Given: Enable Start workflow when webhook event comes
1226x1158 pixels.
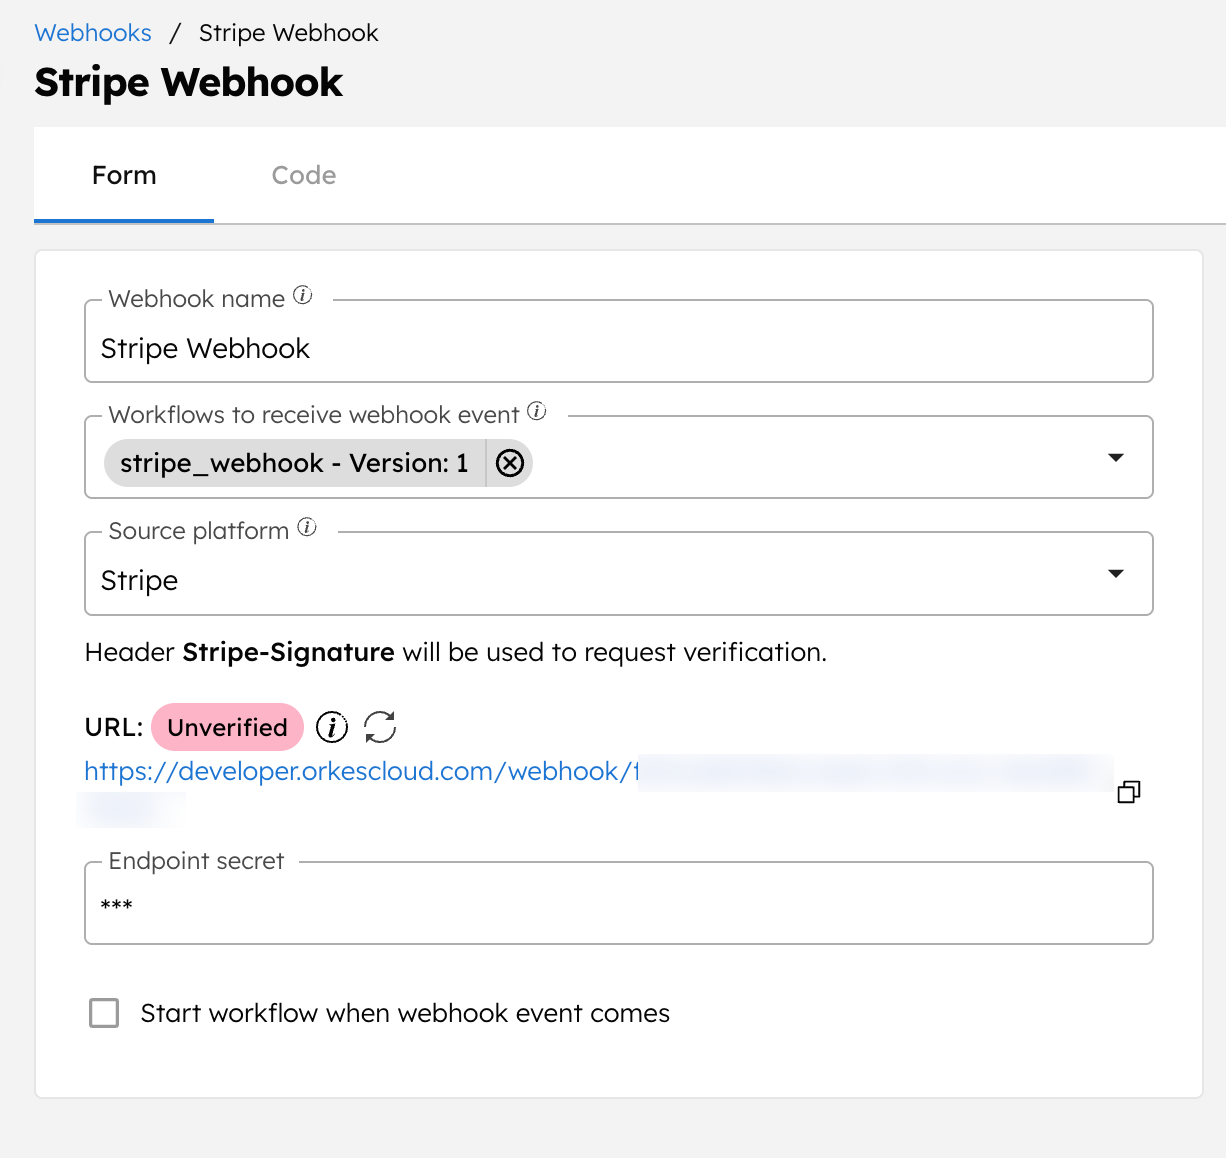Looking at the screenshot, I should tap(104, 1013).
